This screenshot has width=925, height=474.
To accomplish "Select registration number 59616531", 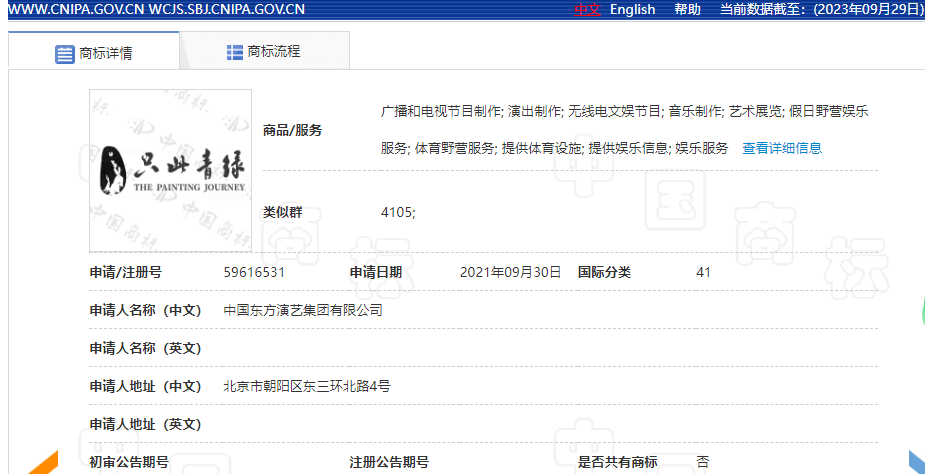I will point(254,272).
